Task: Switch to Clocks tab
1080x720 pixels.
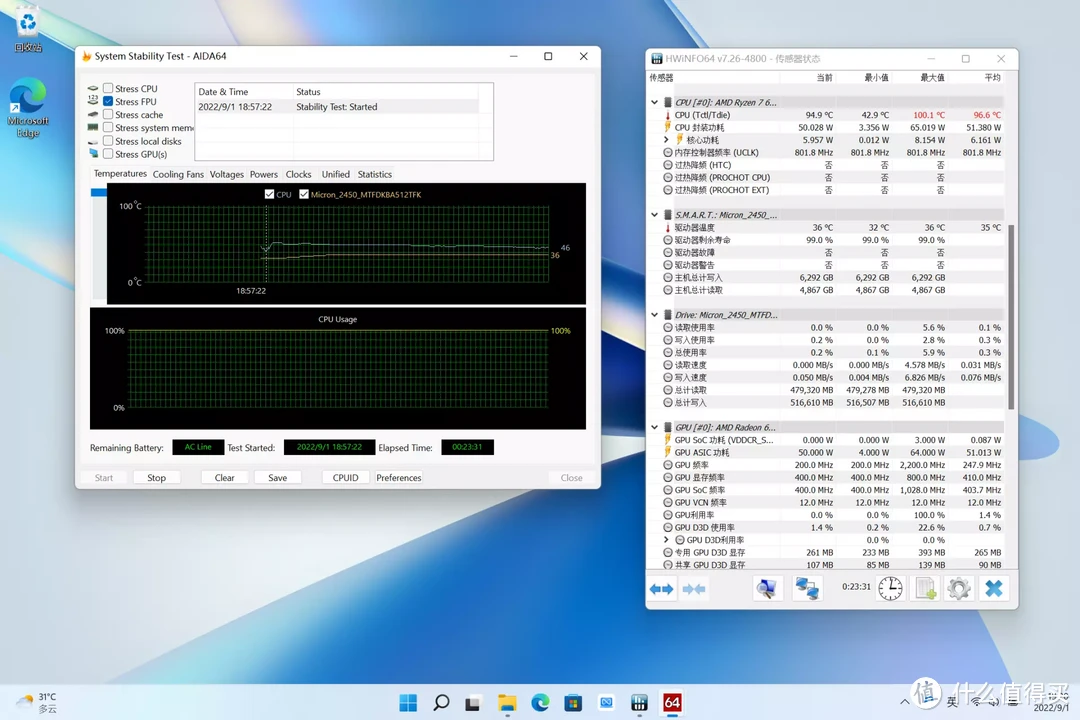Action: (x=298, y=174)
